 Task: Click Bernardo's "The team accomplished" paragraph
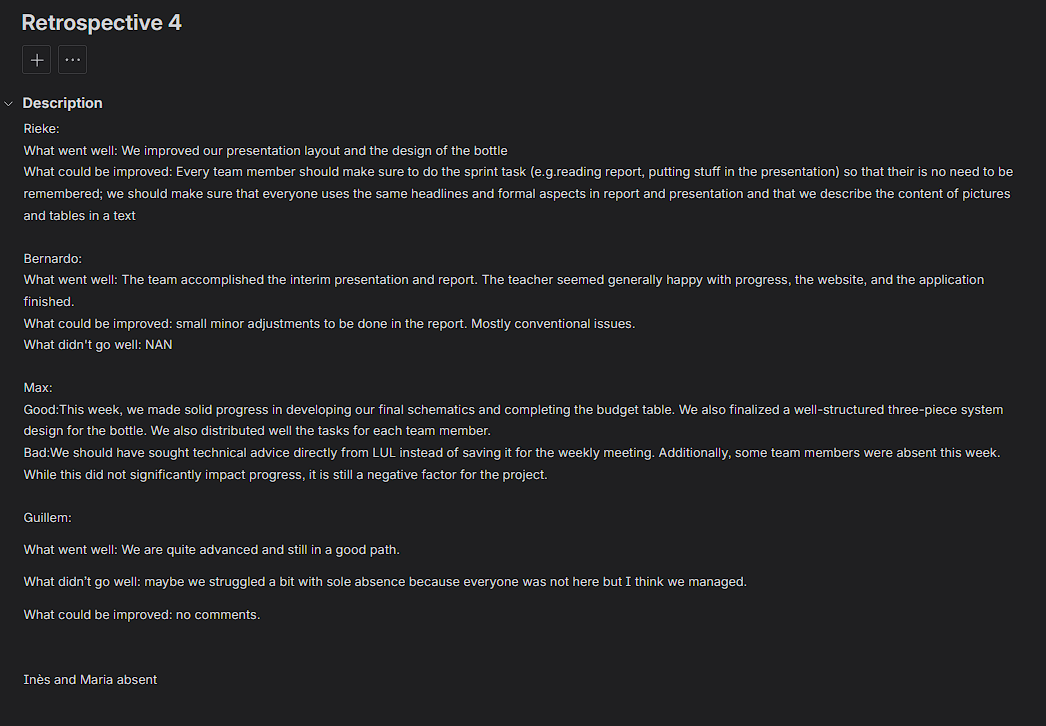pyautogui.click(x=400, y=280)
